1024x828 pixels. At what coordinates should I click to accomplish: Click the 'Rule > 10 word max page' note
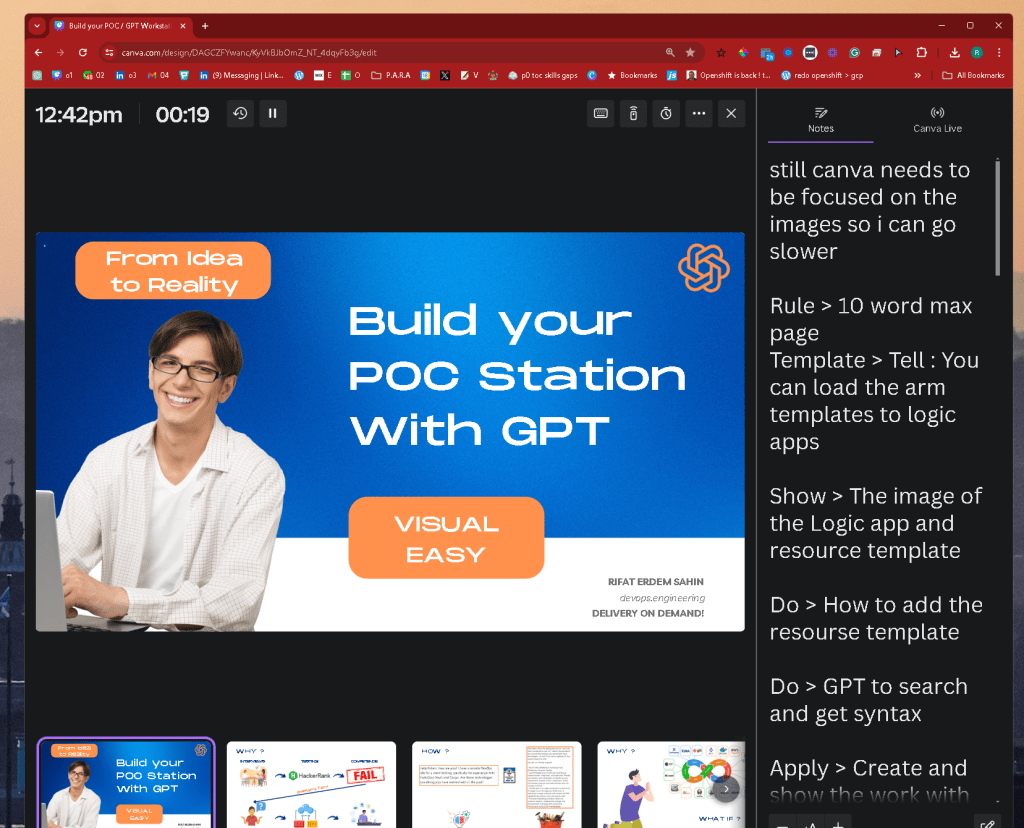pos(871,319)
